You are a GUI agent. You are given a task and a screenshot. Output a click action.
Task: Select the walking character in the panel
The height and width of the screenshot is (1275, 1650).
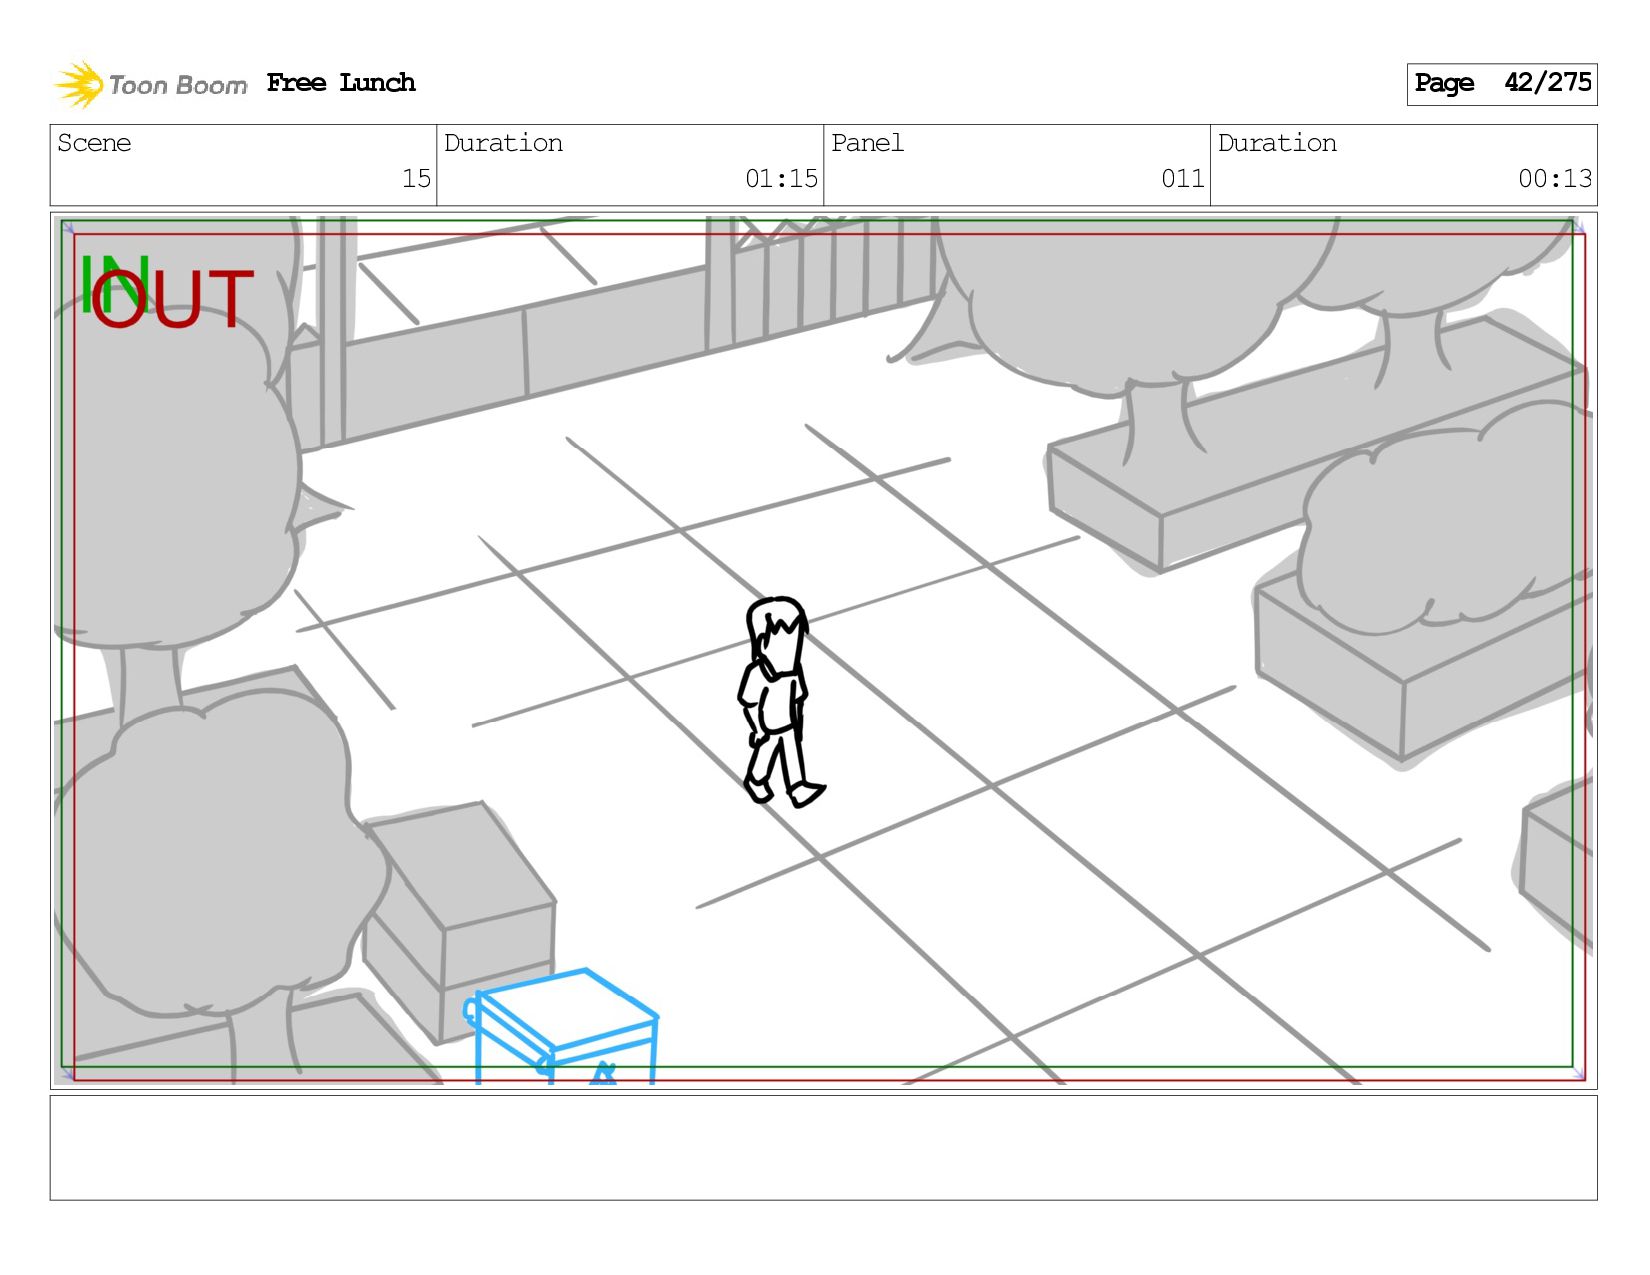coord(782,702)
